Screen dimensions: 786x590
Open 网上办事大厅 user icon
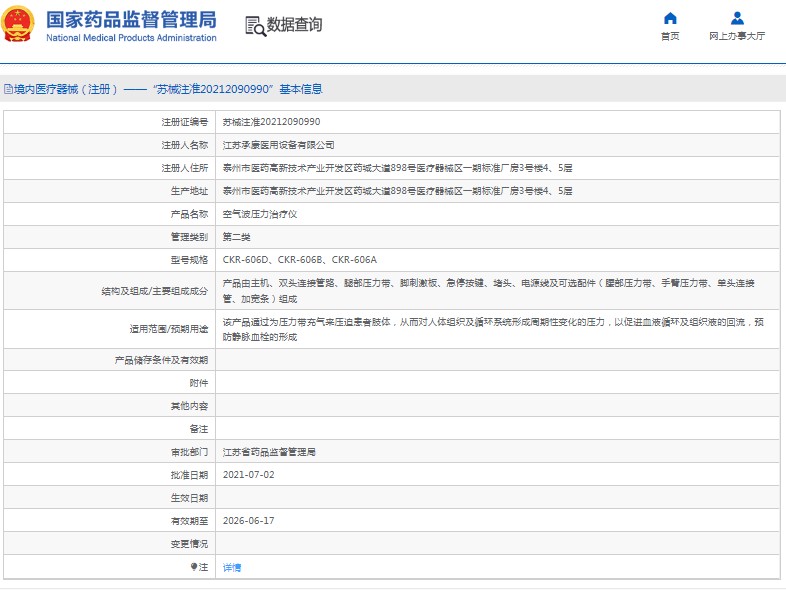(737, 19)
